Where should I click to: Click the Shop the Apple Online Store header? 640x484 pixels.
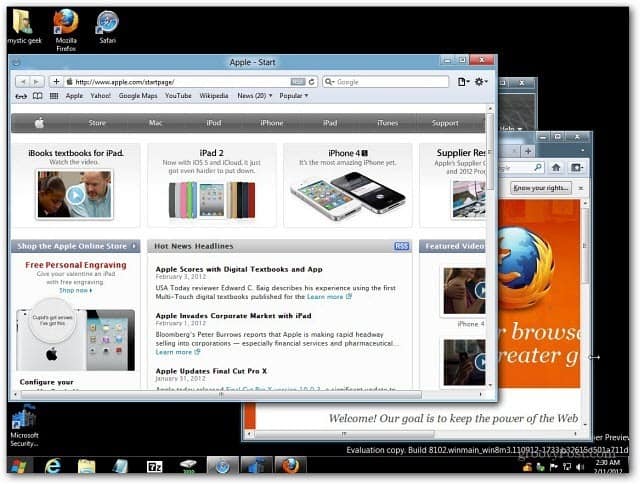click(76, 246)
